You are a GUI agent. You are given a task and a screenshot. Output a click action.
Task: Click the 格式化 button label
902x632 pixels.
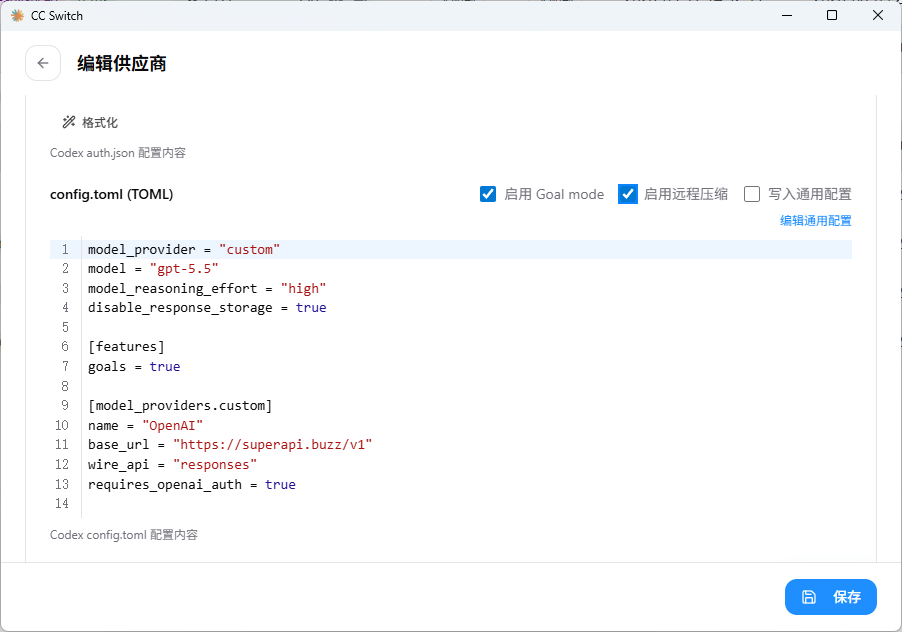click(x=100, y=122)
